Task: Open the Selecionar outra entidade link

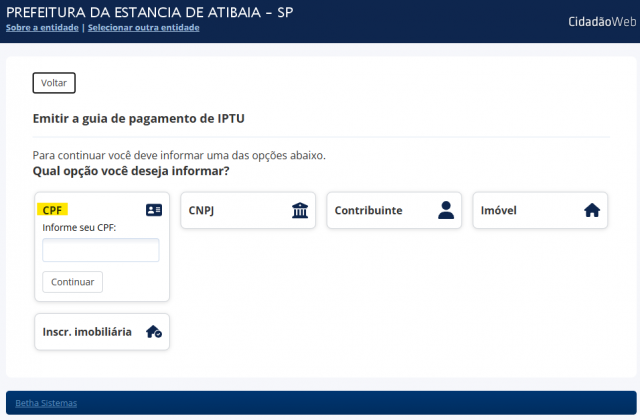Action: tap(143, 28)
